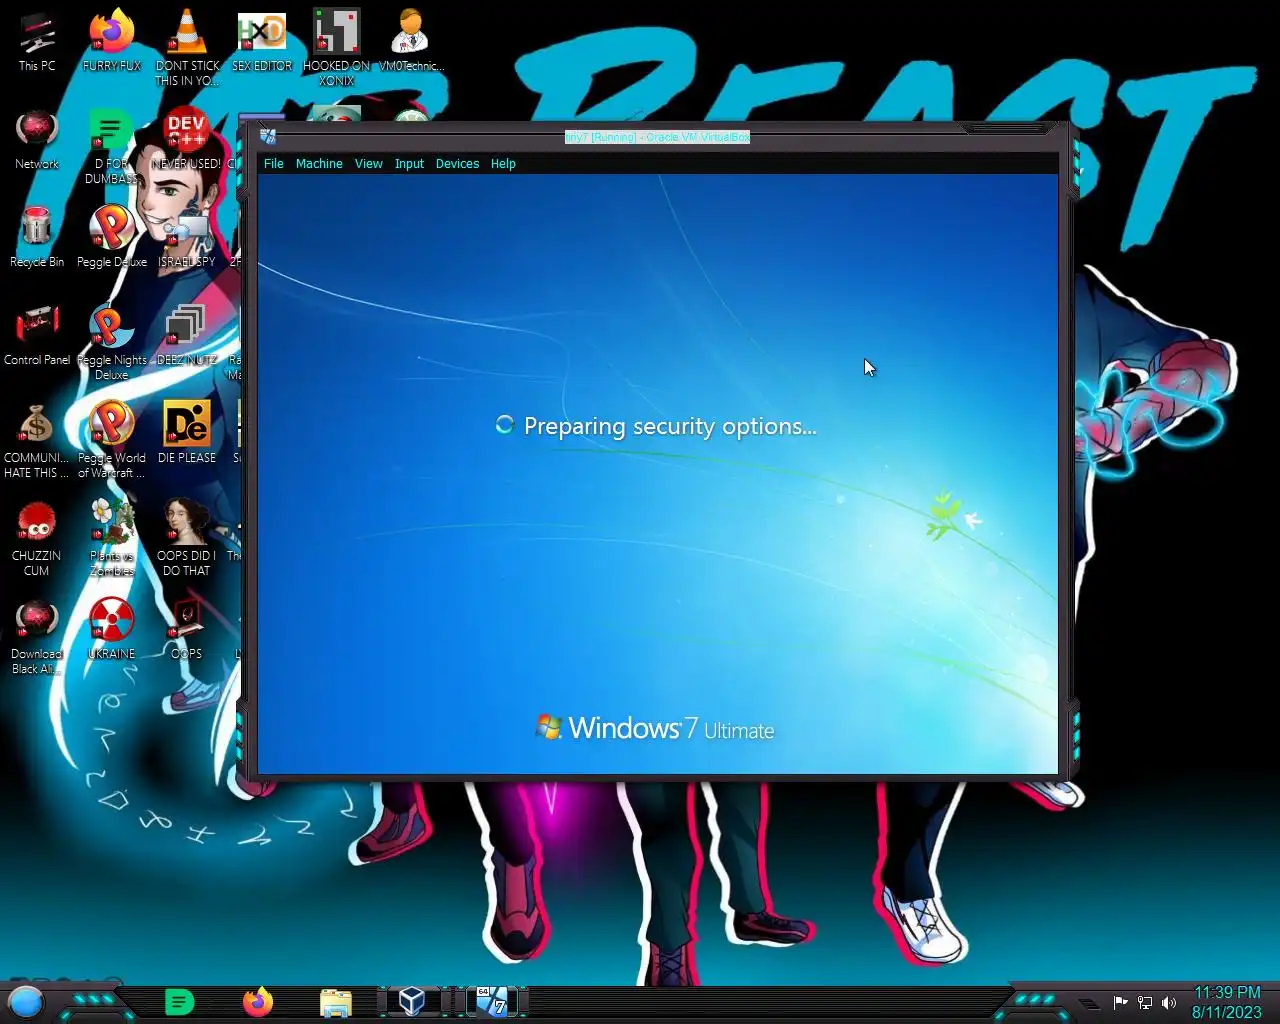Select the VM0Technic desktop icon
The image size is (1280, 1024).
[411, 41]
